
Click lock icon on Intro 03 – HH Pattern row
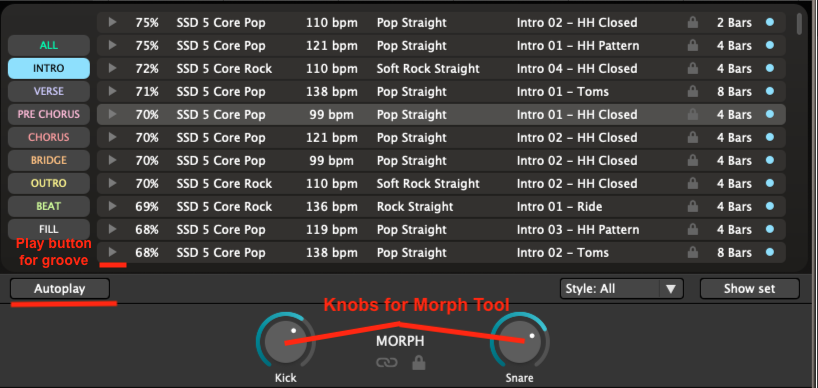[693, 229]
